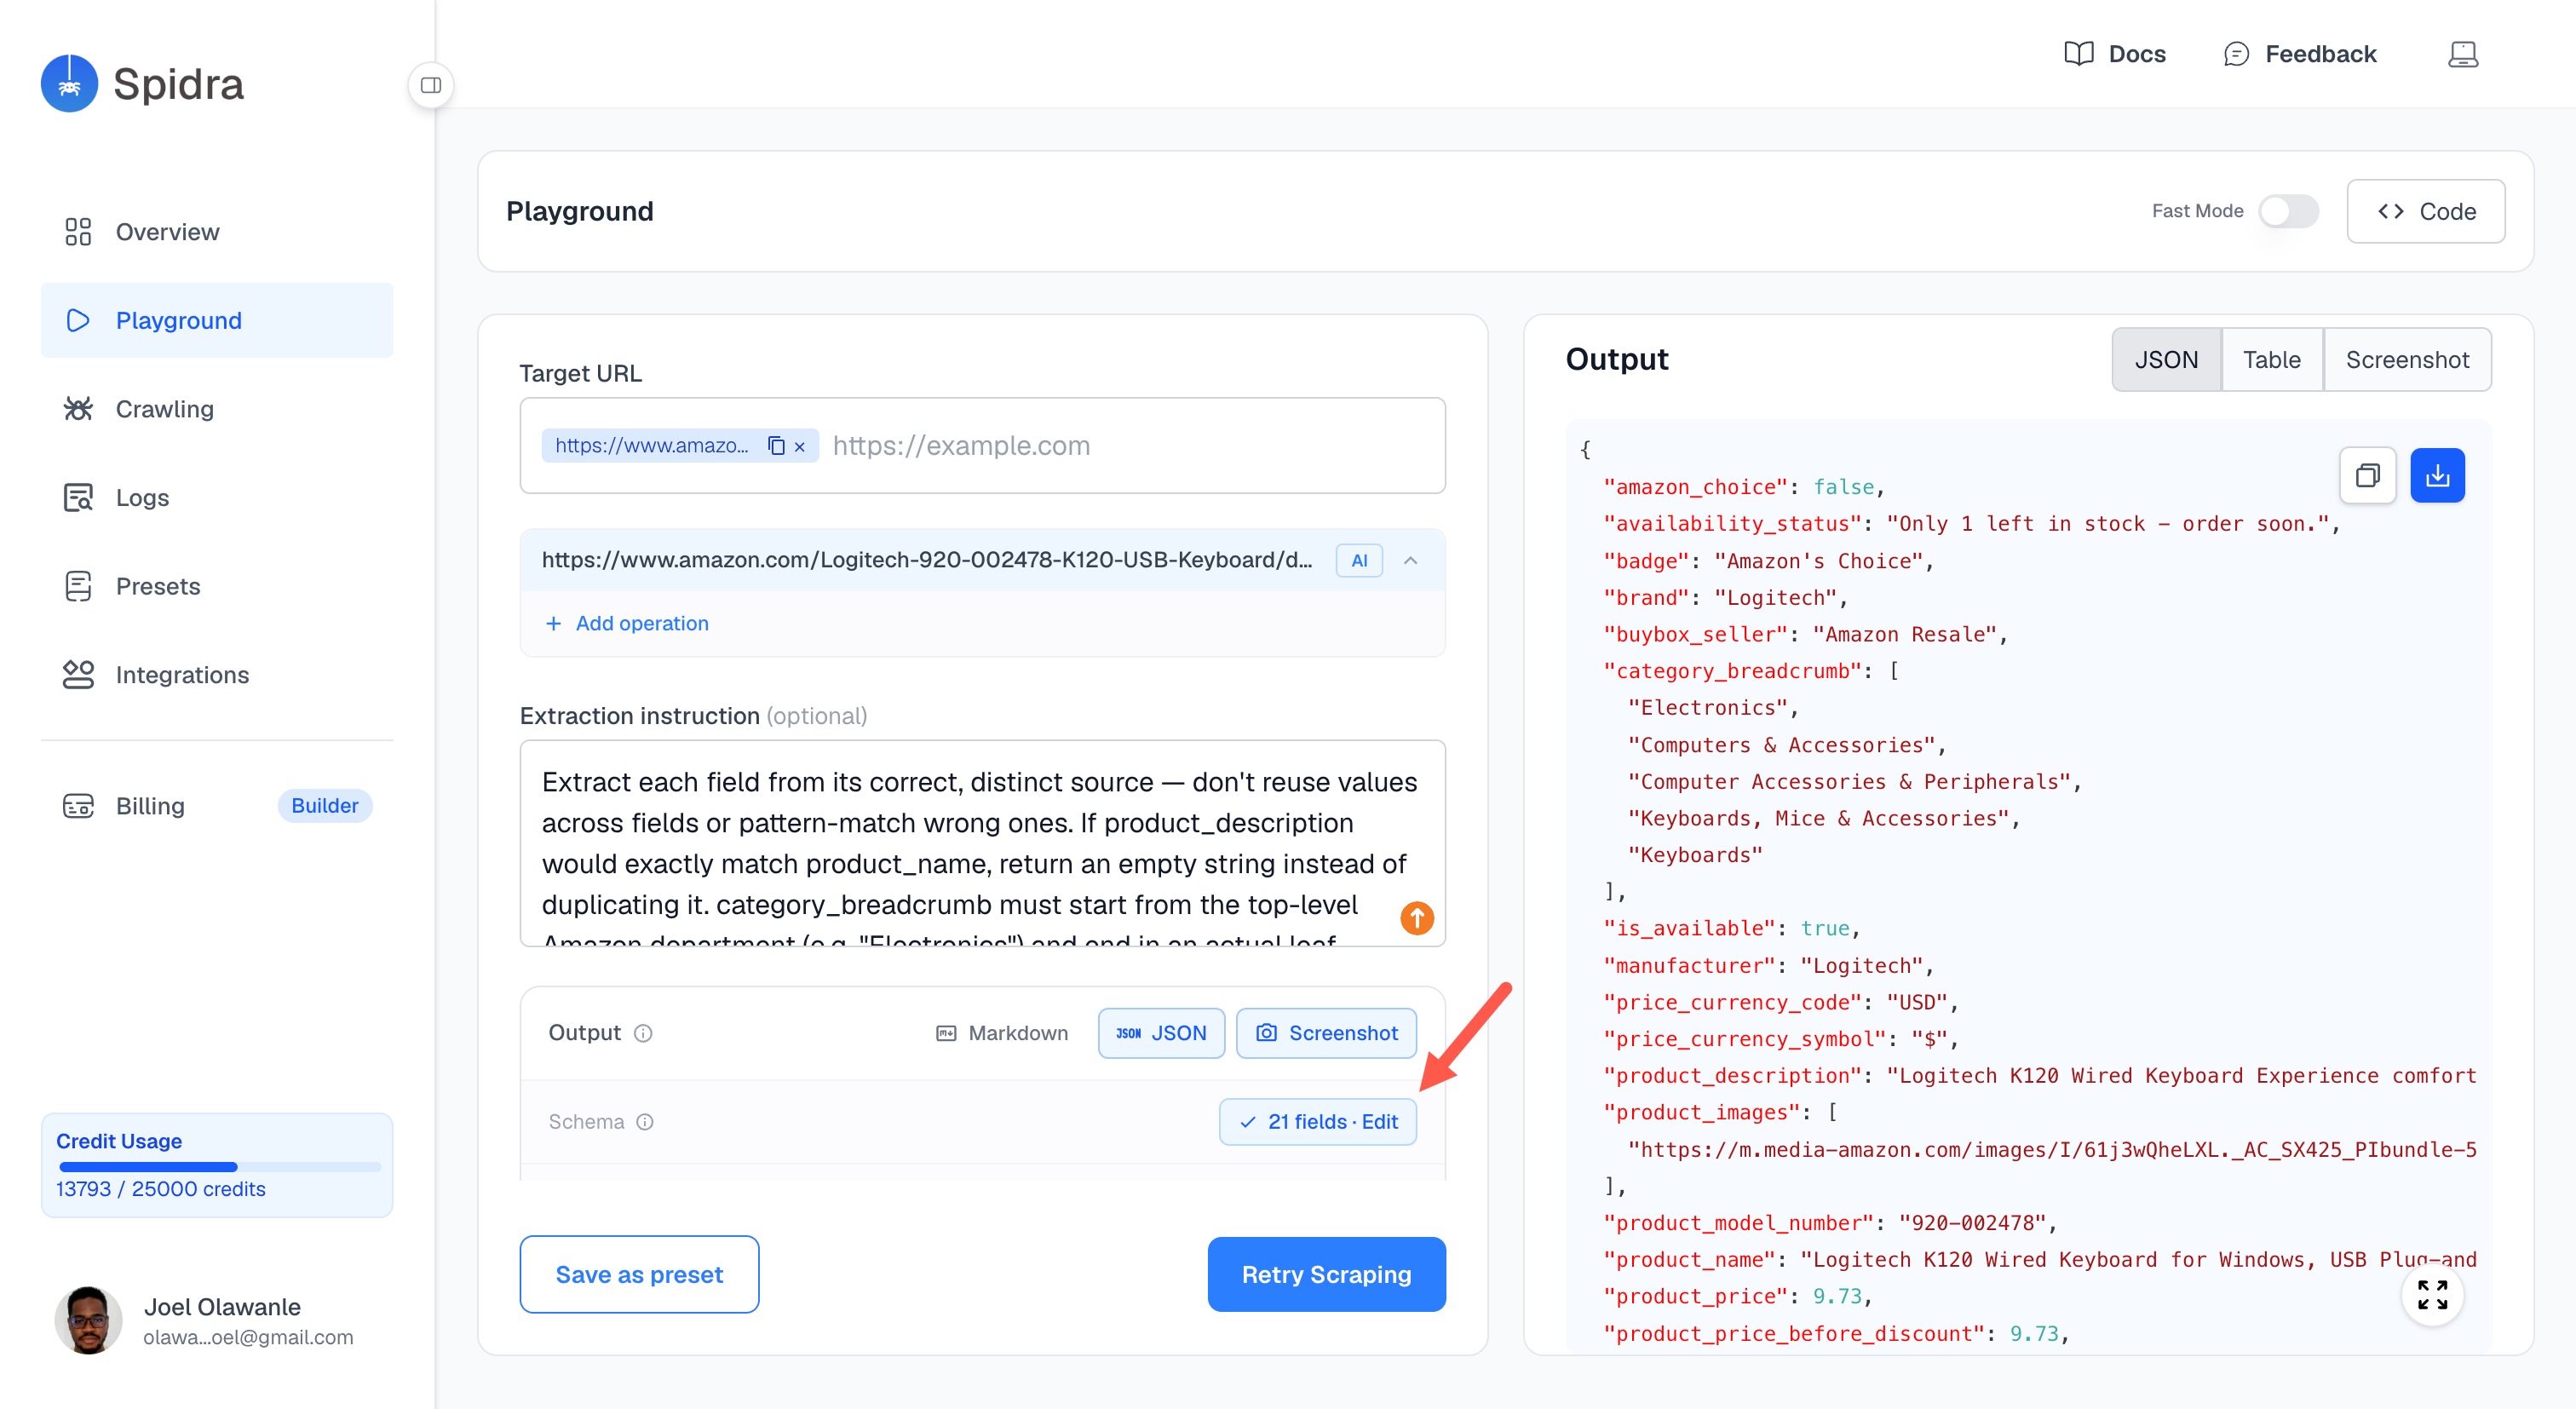Remove the Amazon URL chip
The image size is (2576, 1409).
(x=800, y=447)
